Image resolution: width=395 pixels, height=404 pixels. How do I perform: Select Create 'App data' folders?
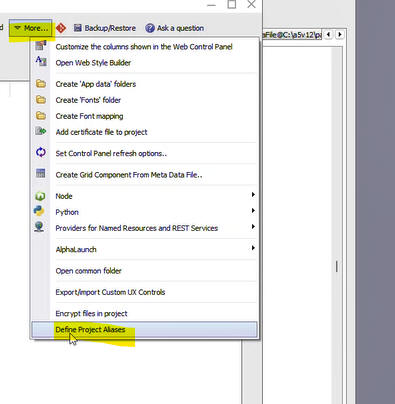(144, 84)
